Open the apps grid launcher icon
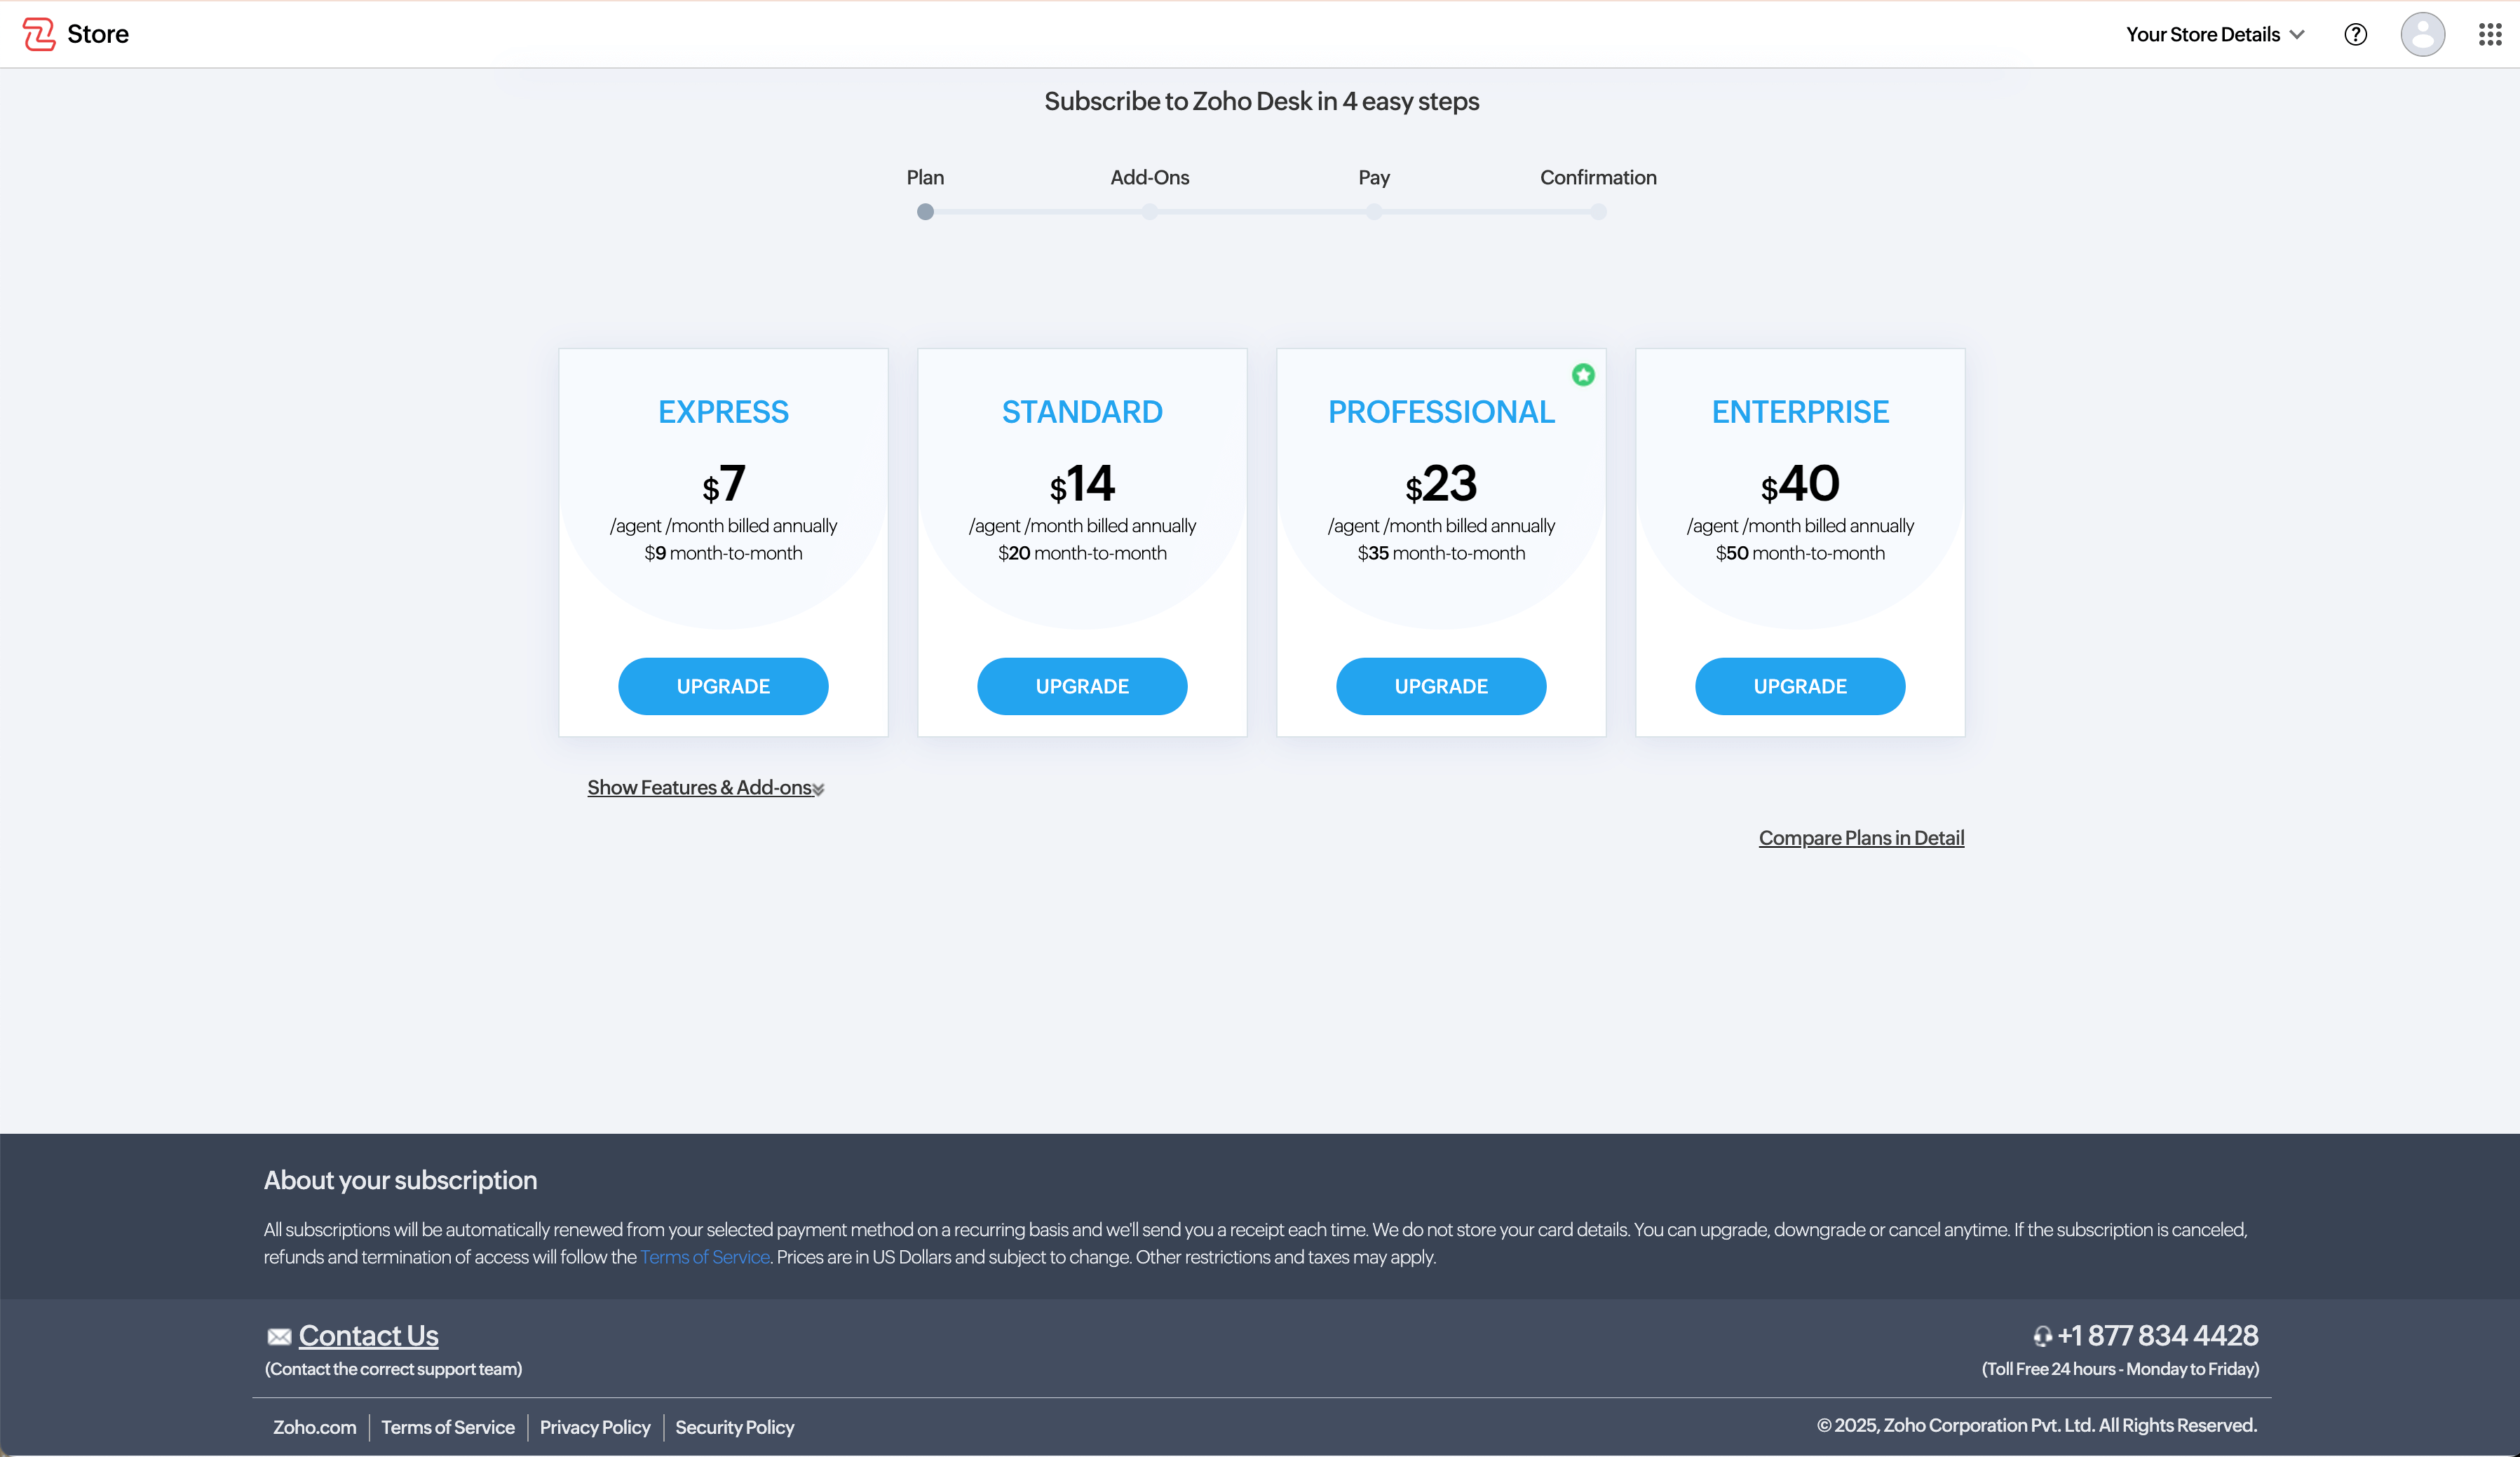Image resolution: width=2520 pixels, height=1457 pixels. (x=2489, y=35)
